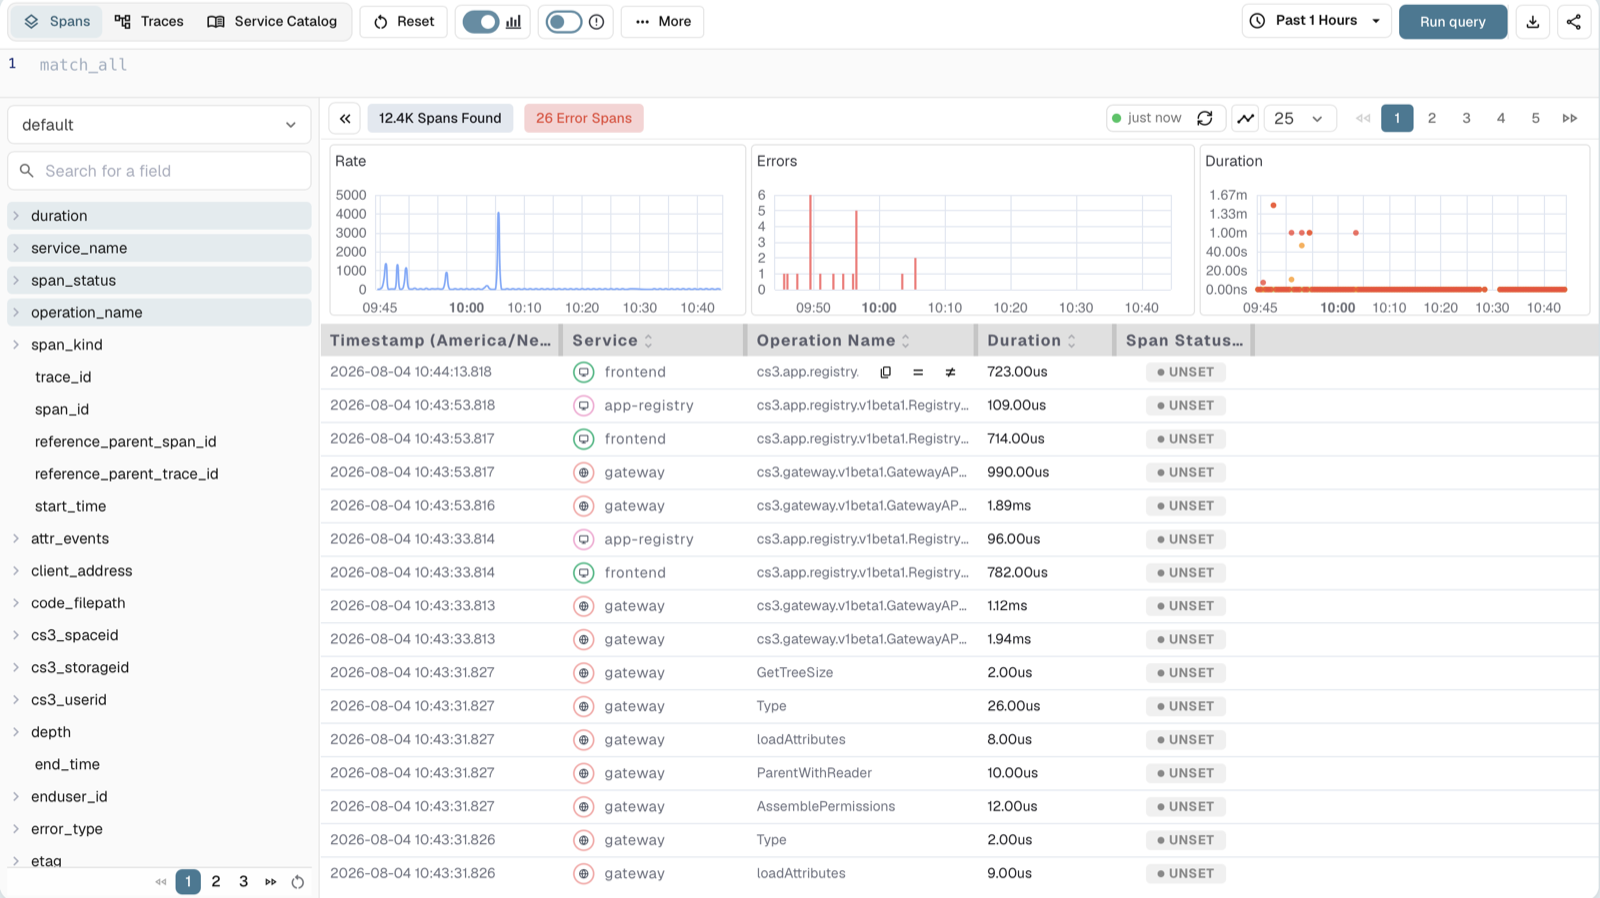
Task: Click the Span Status column header
Action: [x=1184, y=341]
